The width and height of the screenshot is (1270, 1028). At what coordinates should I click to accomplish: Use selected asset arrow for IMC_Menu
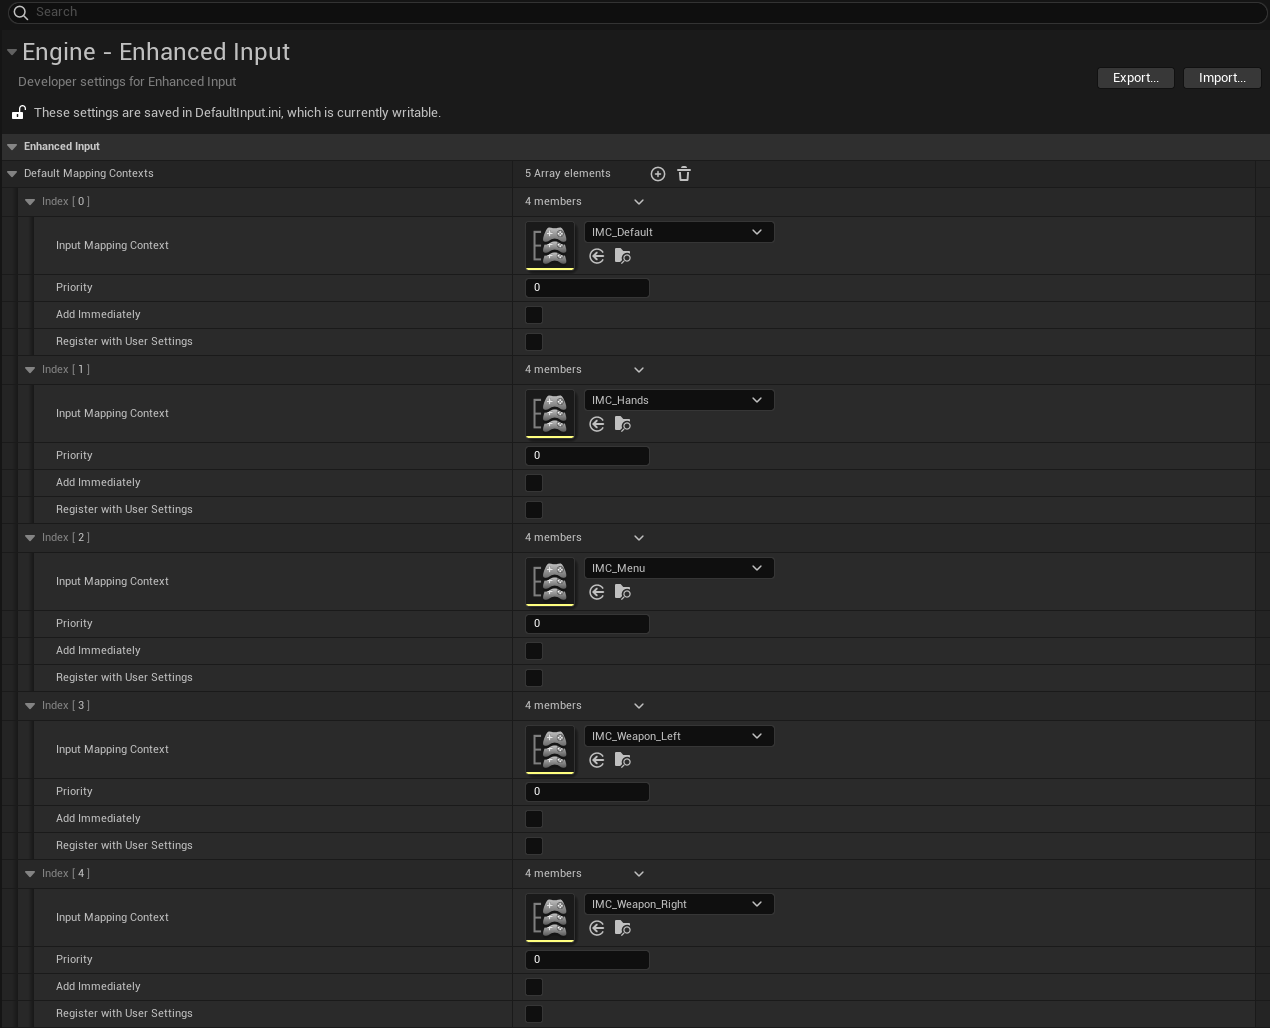pyautogui.click(x=597, y=593)
